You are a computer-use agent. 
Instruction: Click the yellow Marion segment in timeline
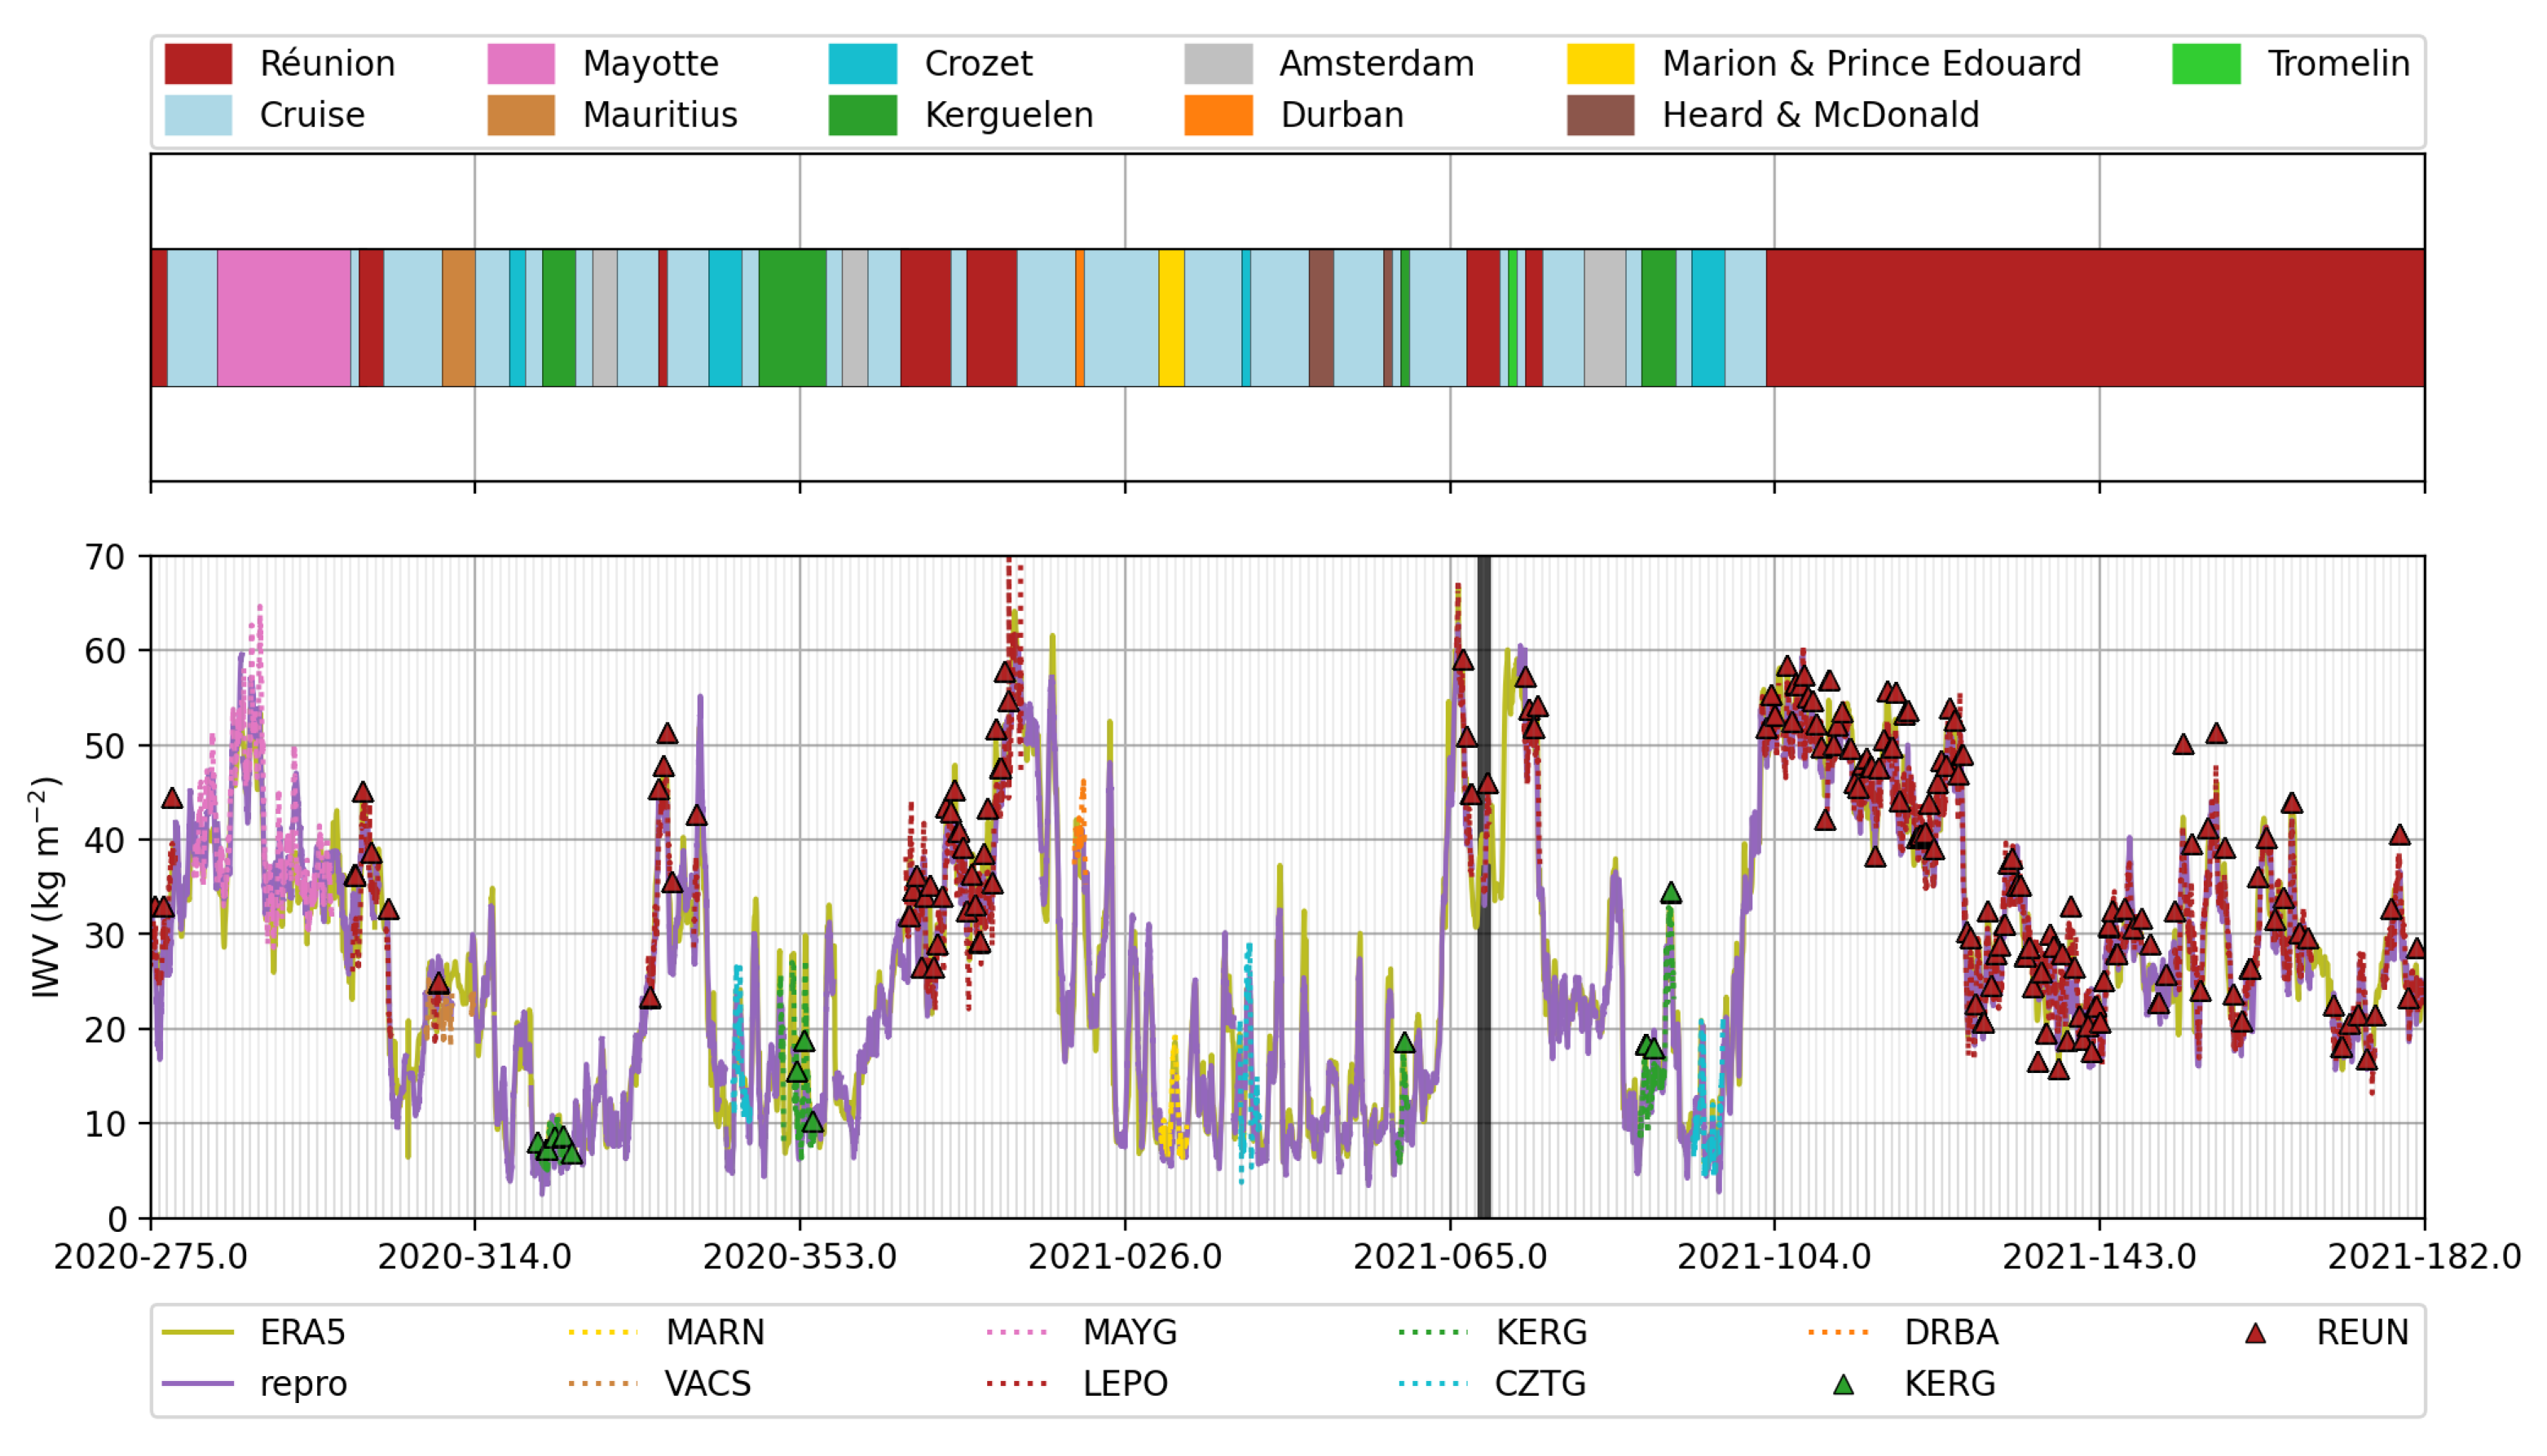pyautogui.click(x=1171, y=317)
